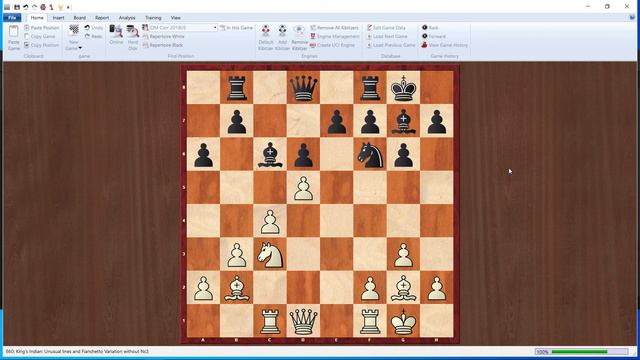Click Remove All Kibitzers
Image resolution: width=640 pixels, height=360 pixels.
335,28
